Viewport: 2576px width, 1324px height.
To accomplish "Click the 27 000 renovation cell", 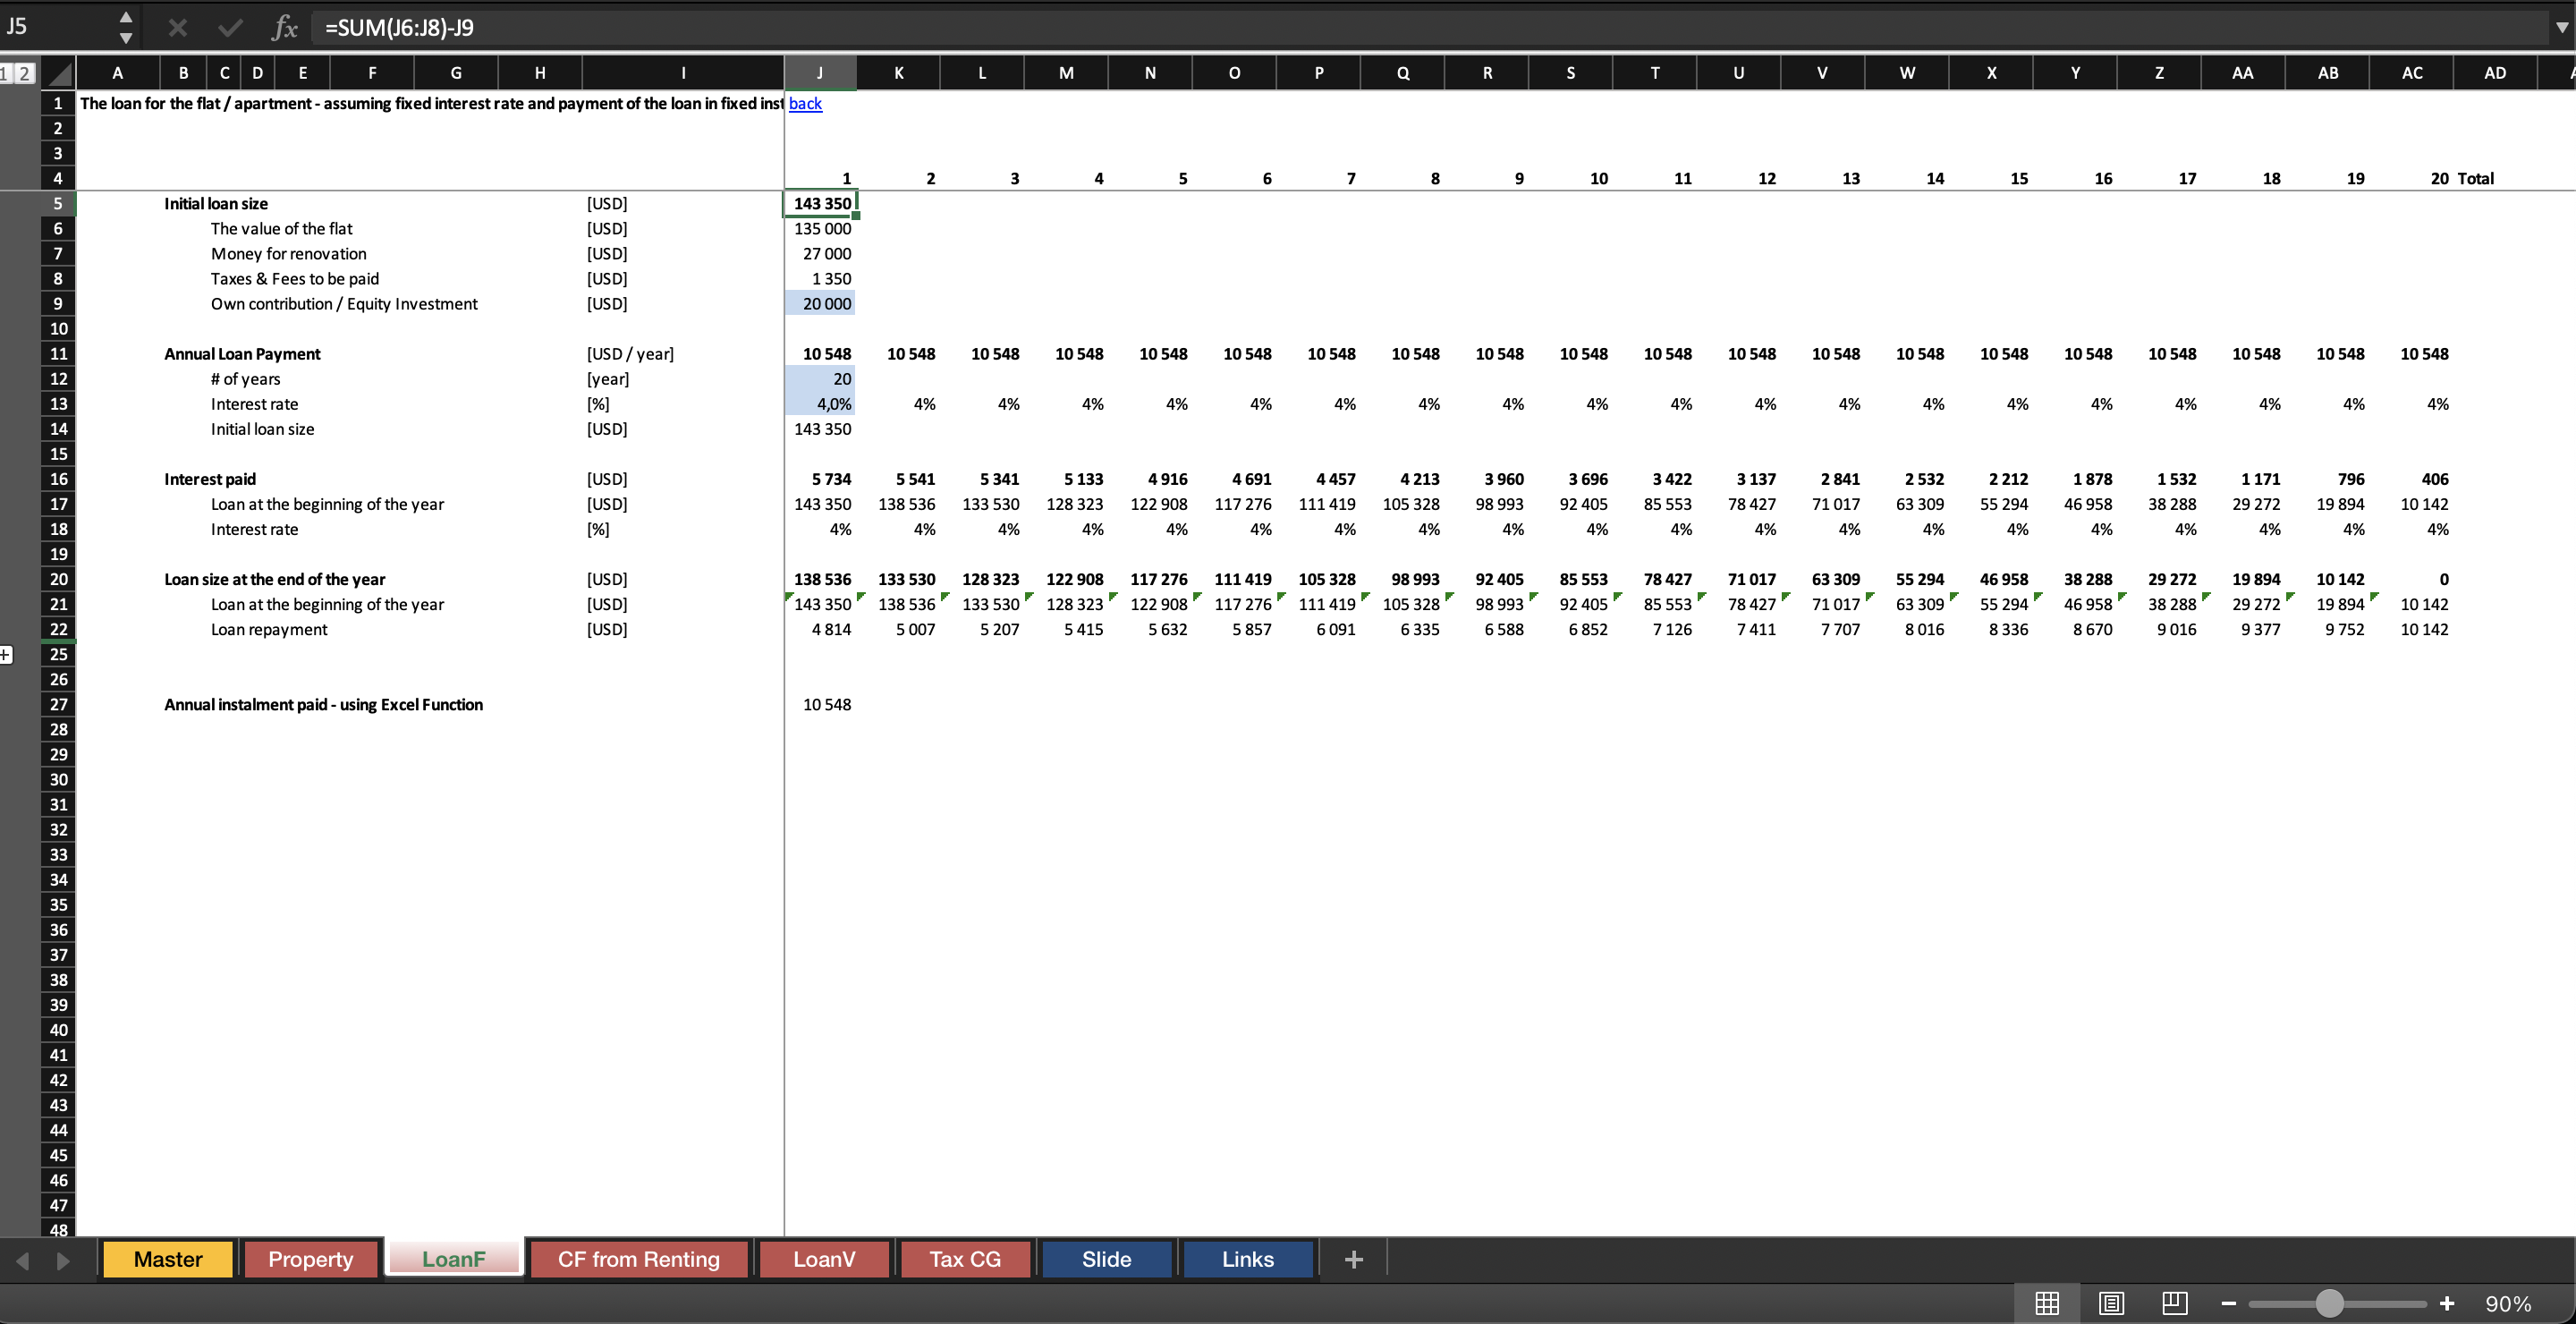I will click(x=820, y=254).
